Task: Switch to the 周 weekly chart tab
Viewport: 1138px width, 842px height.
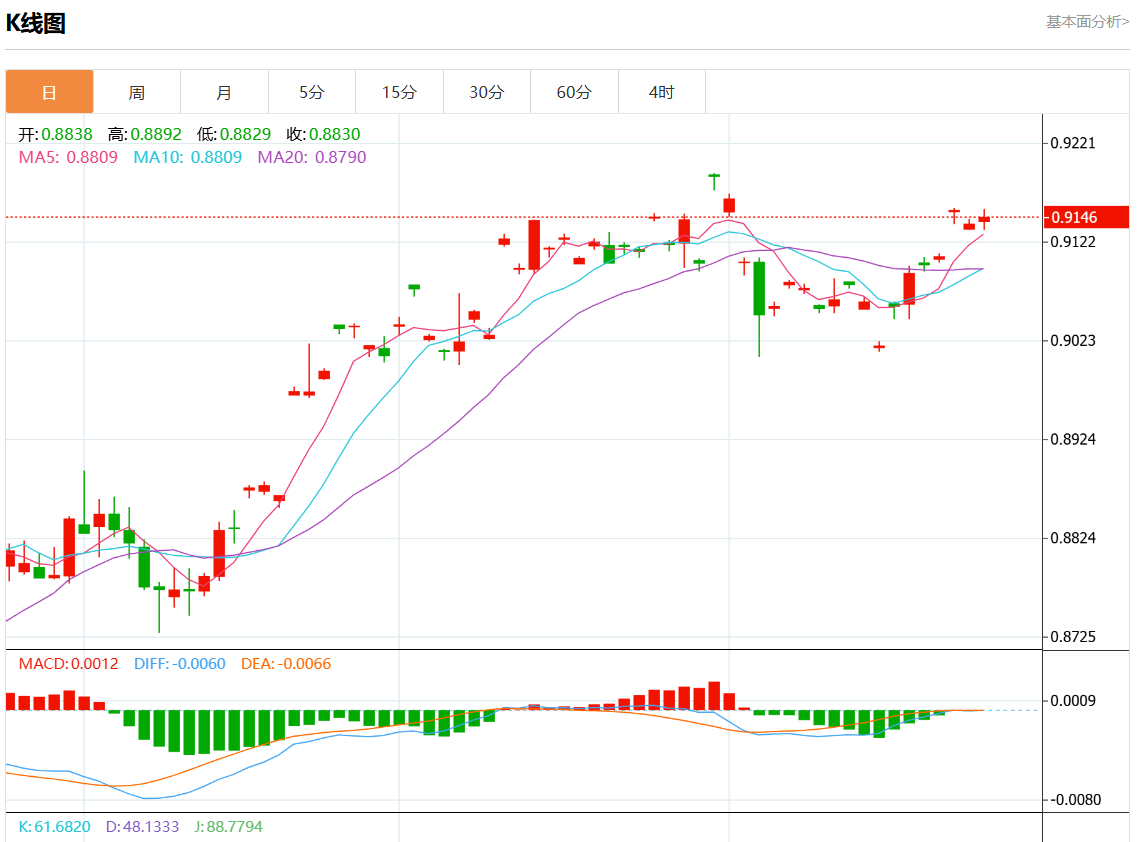Action: (x=136, y=92)
